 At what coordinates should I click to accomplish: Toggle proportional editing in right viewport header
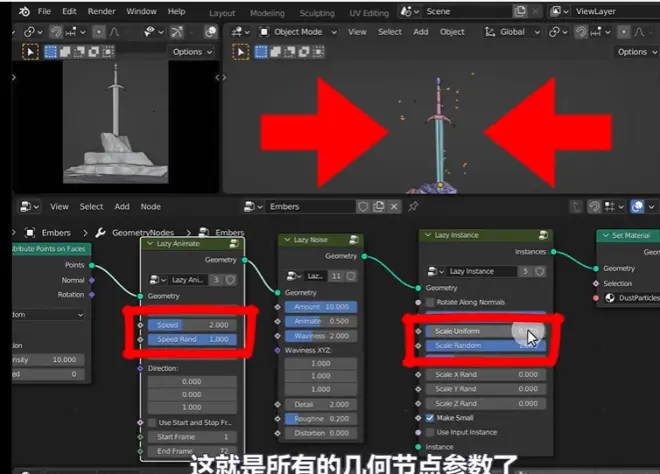[x=624, y=32]
